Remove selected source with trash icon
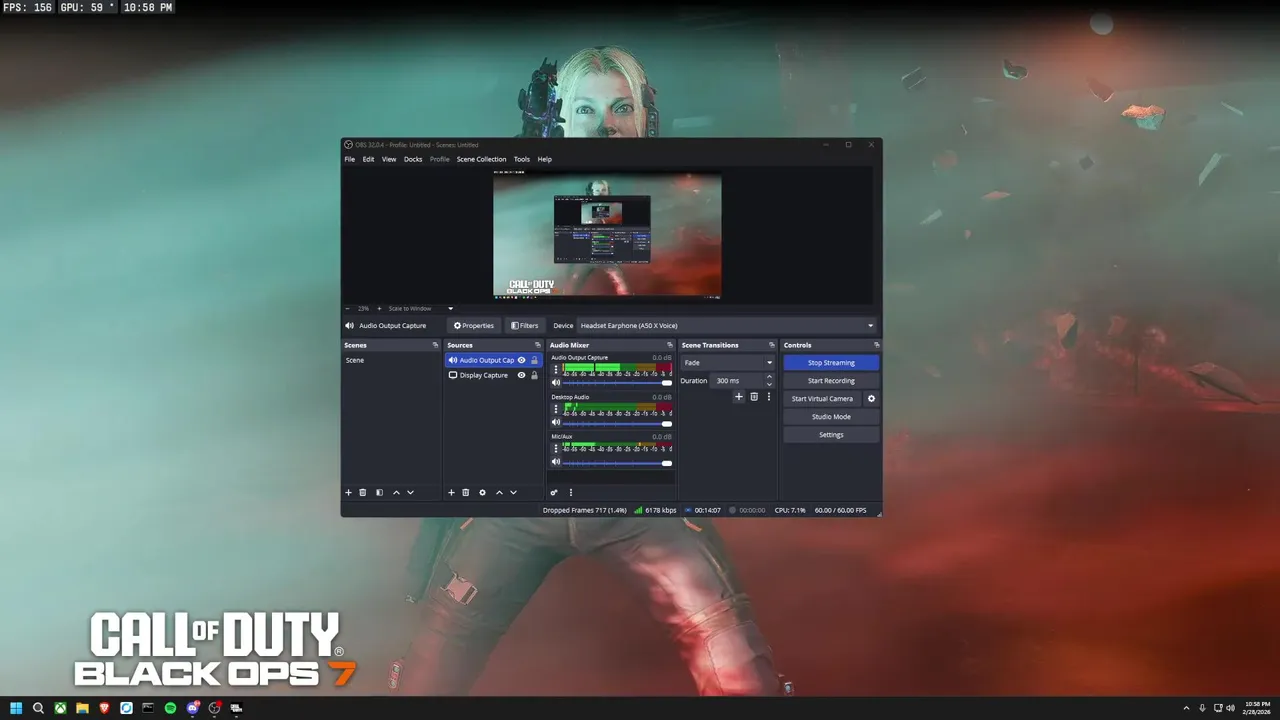 click(x=465, y=492)
